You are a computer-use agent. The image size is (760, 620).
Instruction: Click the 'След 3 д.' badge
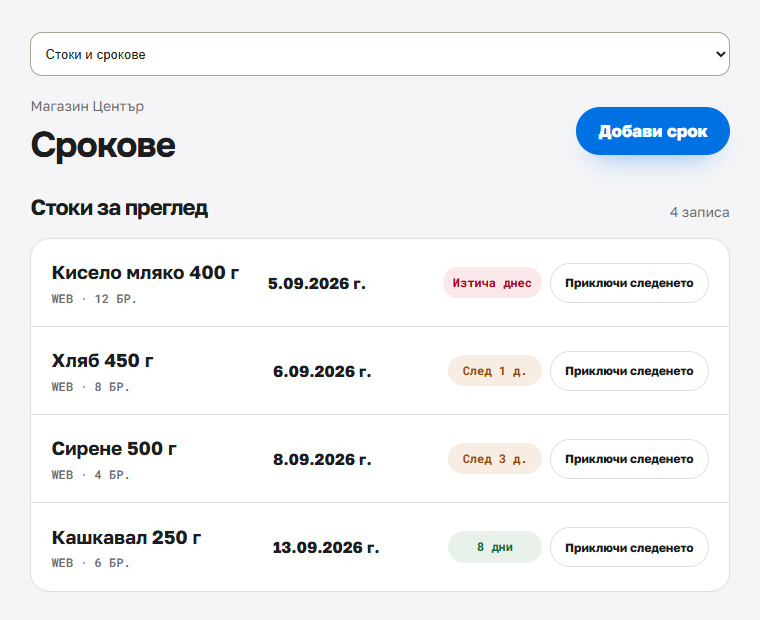pos(494,459)
